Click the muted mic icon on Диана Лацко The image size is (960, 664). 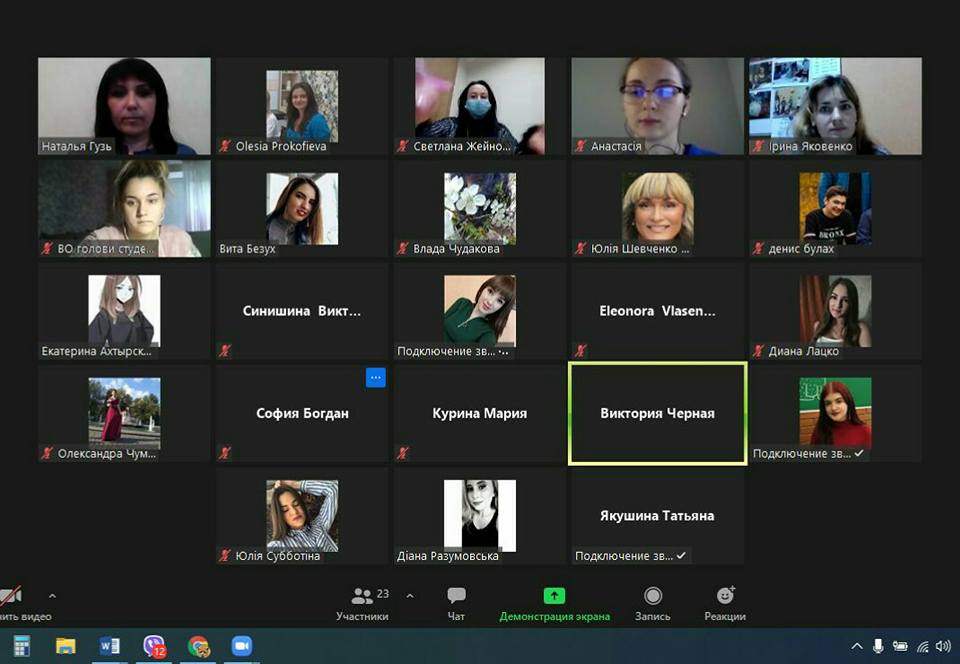click(x=760, y=351)
